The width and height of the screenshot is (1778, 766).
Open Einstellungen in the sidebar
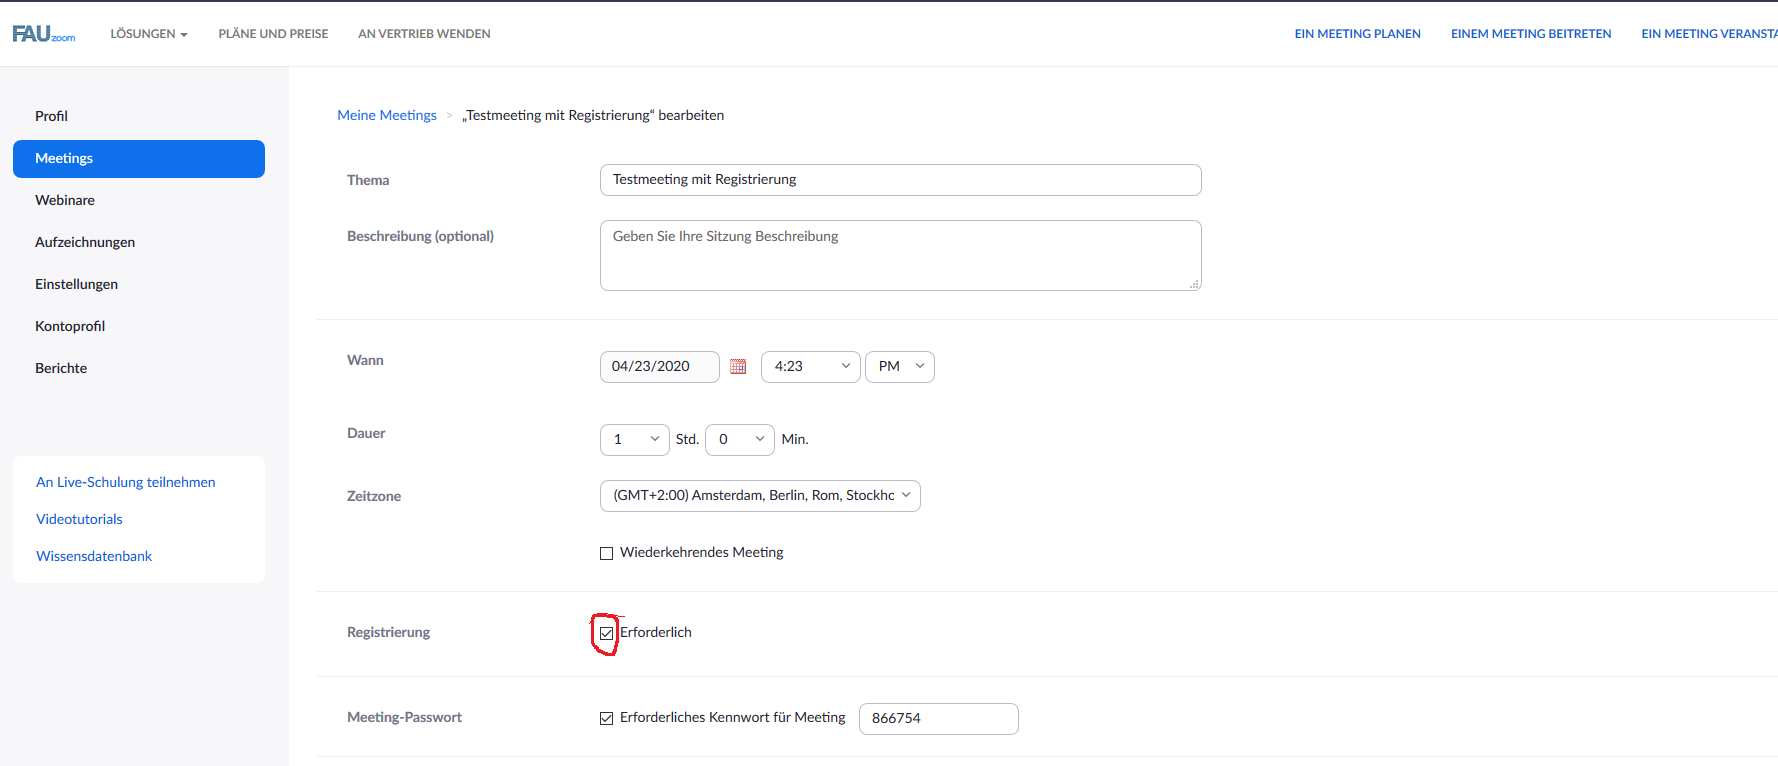[x=76, y=284]
